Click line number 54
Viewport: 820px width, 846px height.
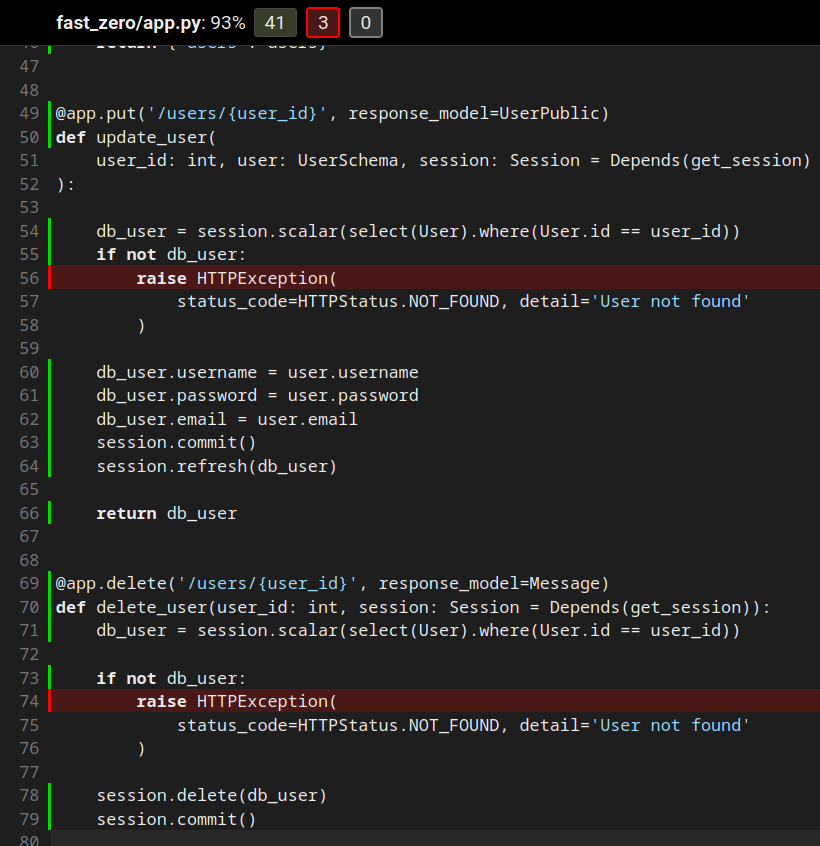pos(28,231)
